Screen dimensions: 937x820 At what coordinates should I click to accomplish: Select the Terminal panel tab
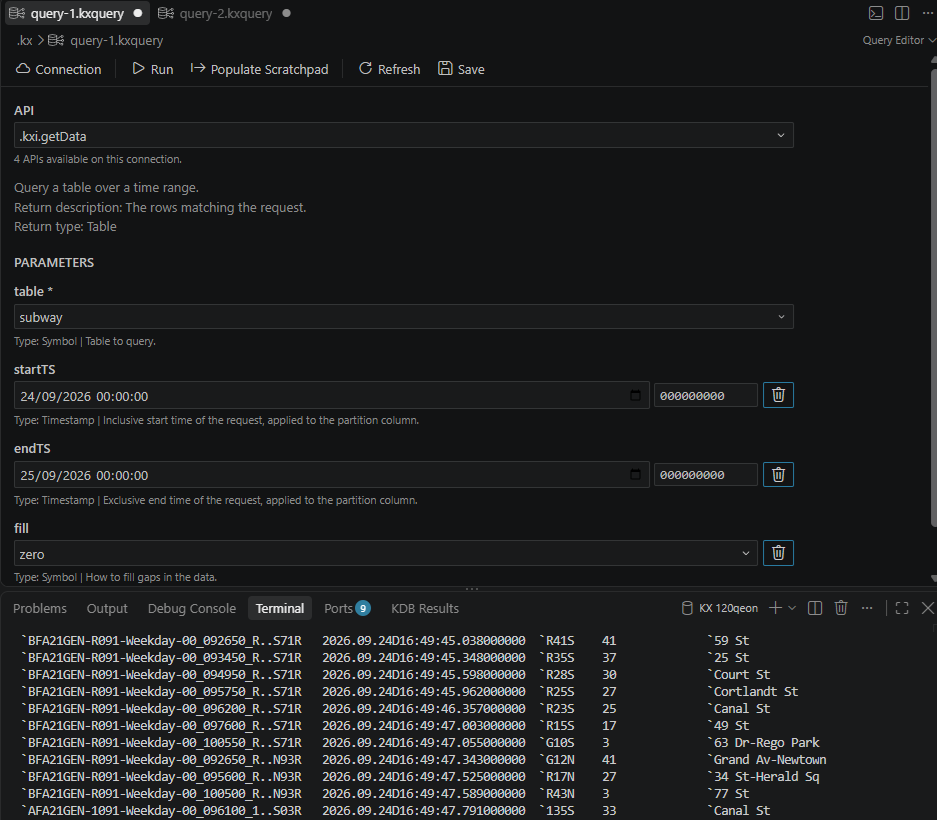click(280, 608)
